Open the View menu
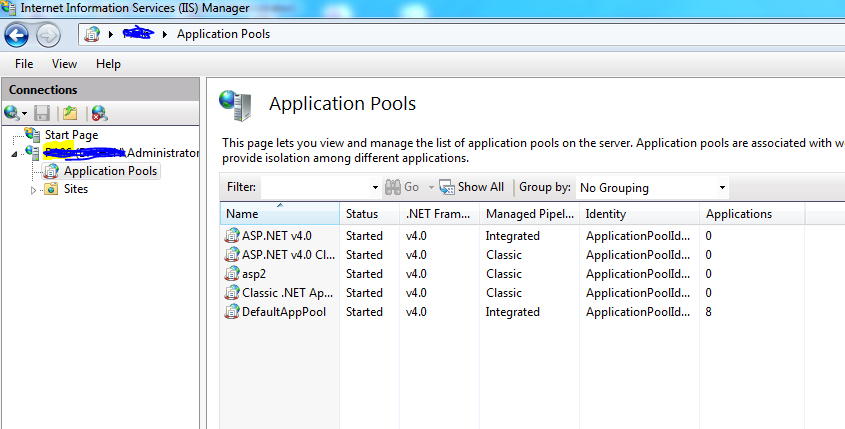The width and height of the screenshot is (845, 429). click(64, 64)
